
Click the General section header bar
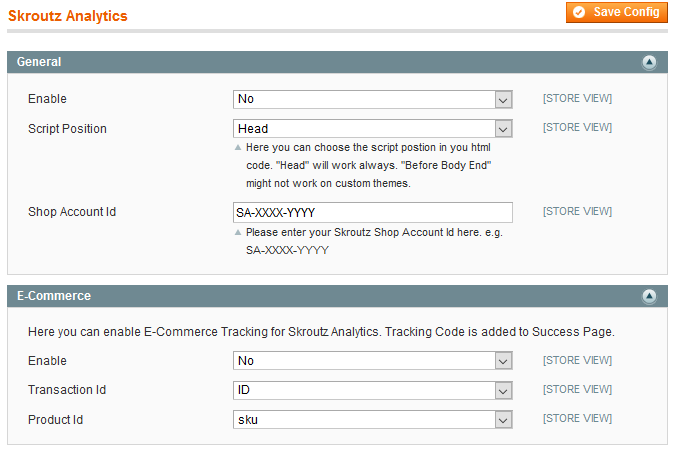click(x=337, y=62)
